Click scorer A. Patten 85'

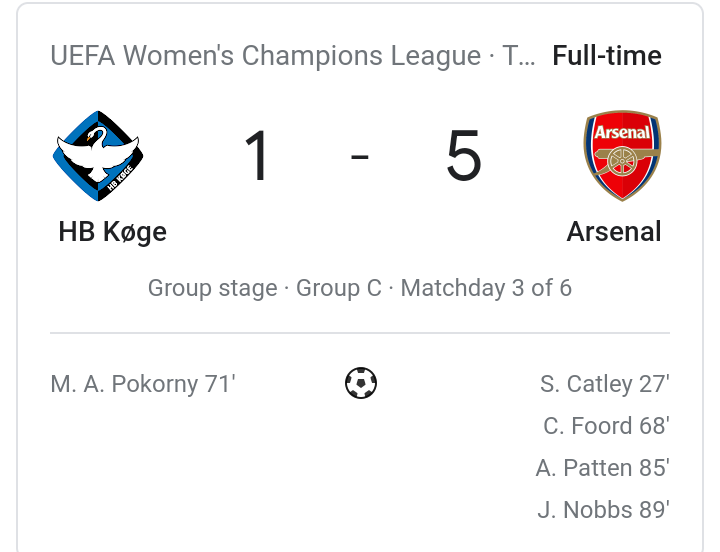603,468
